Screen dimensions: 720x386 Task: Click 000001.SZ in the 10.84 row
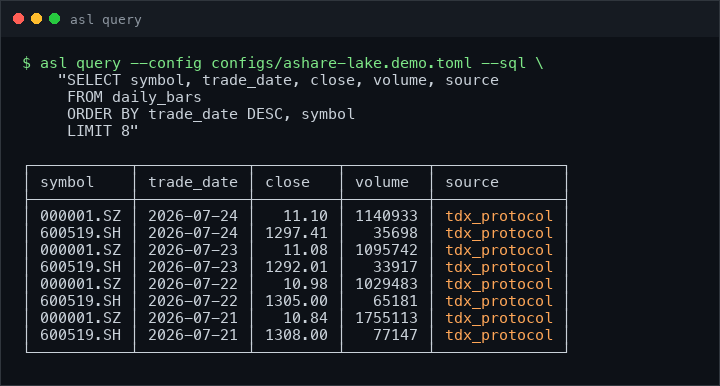tap(80, 318)
